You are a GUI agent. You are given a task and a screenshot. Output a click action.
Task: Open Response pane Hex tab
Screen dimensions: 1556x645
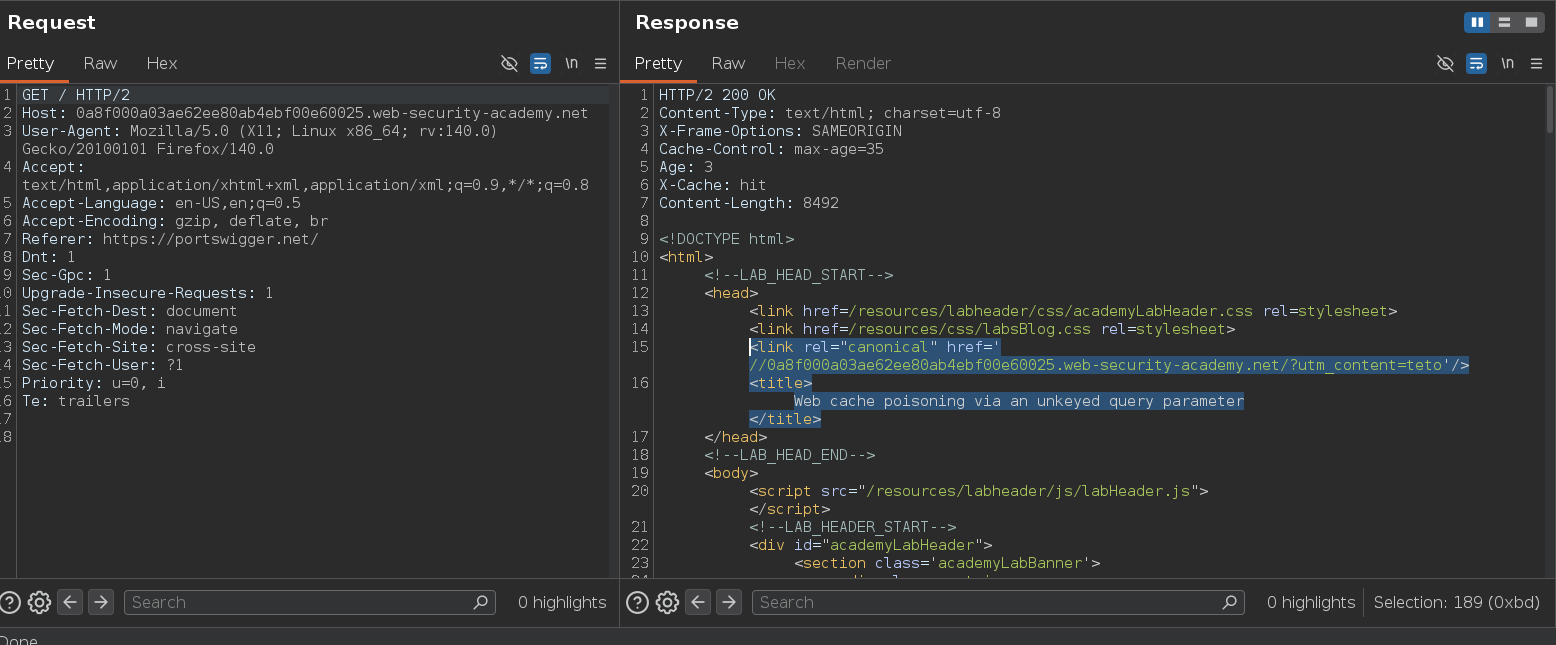click(x=790, y=63)
